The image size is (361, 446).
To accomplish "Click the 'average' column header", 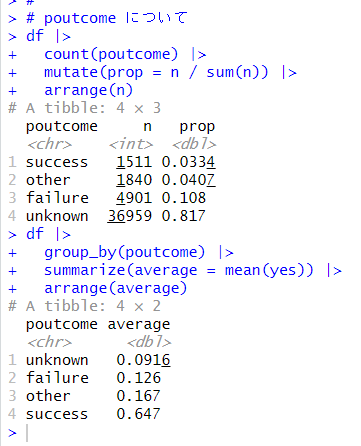I will coord(139,325).
